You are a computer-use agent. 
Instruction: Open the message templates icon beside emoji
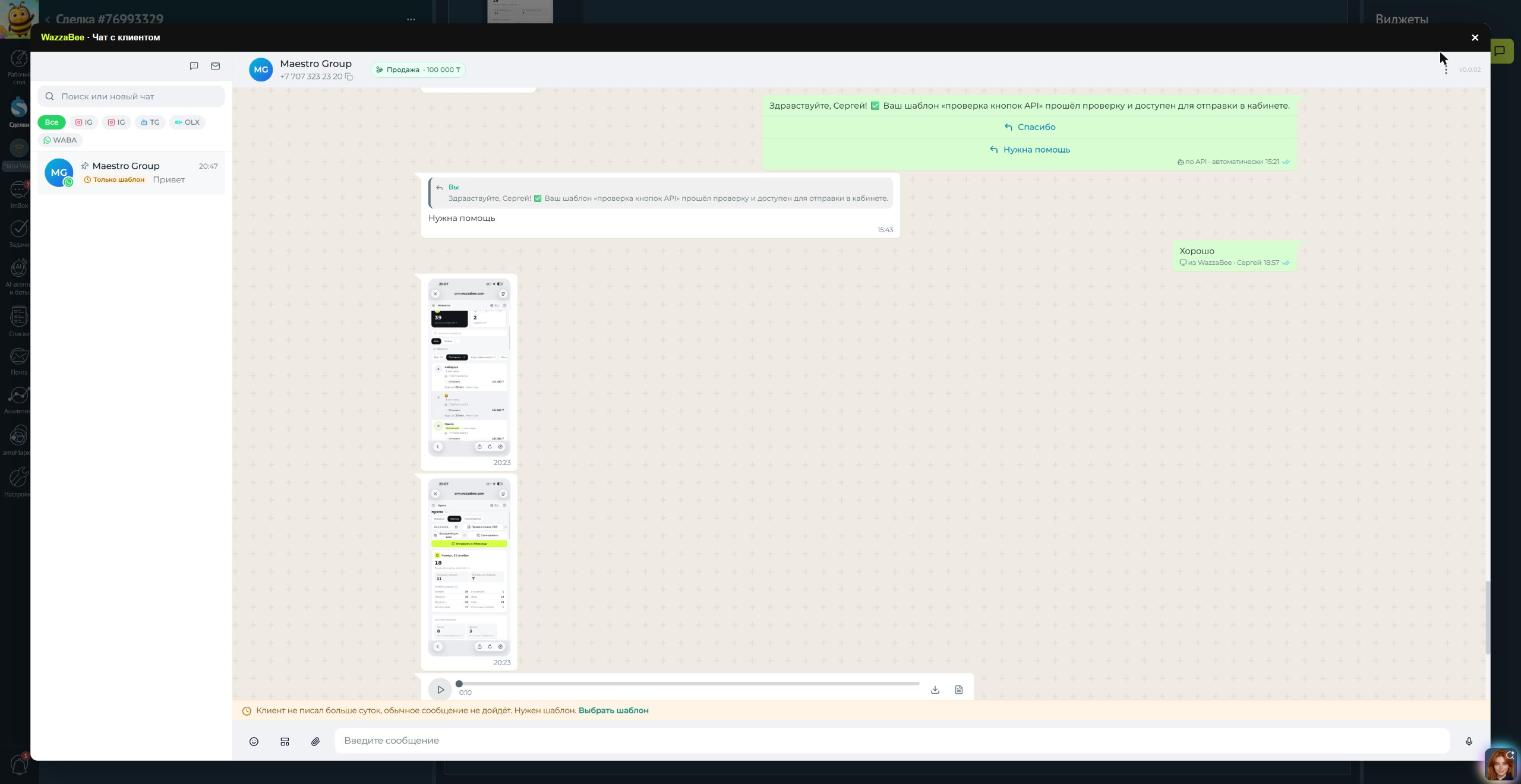tap(285, 741)
